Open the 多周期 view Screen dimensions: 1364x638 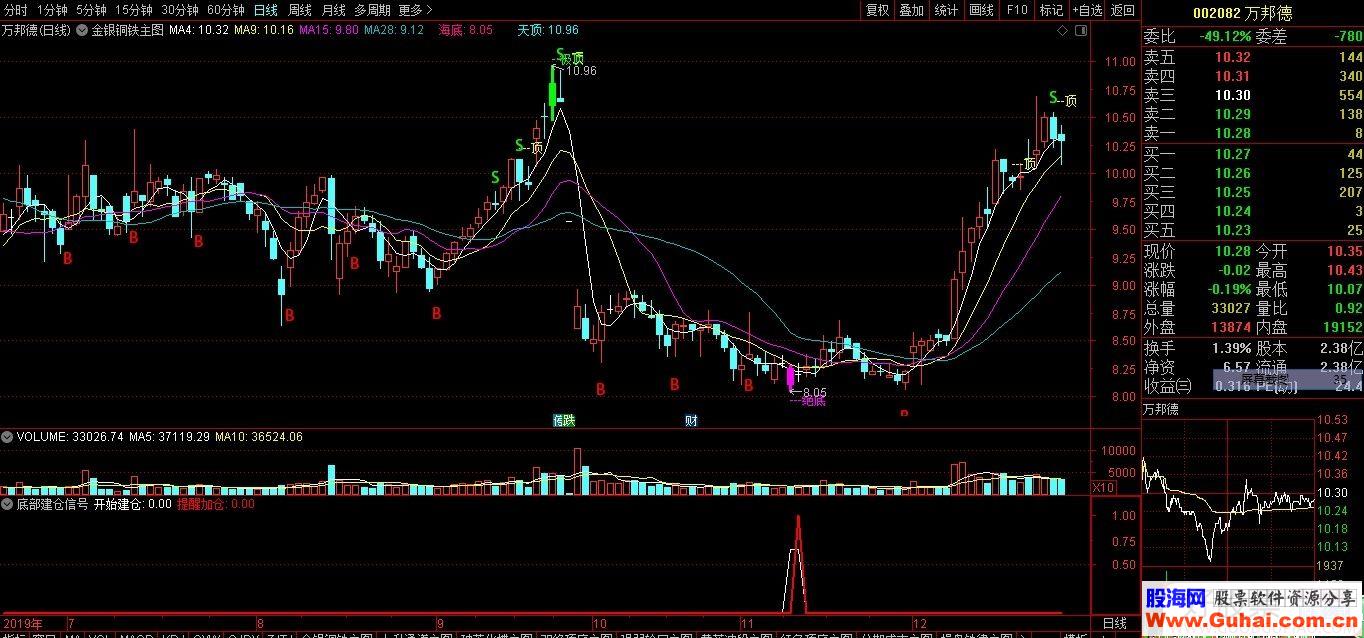tap(372, 10)
